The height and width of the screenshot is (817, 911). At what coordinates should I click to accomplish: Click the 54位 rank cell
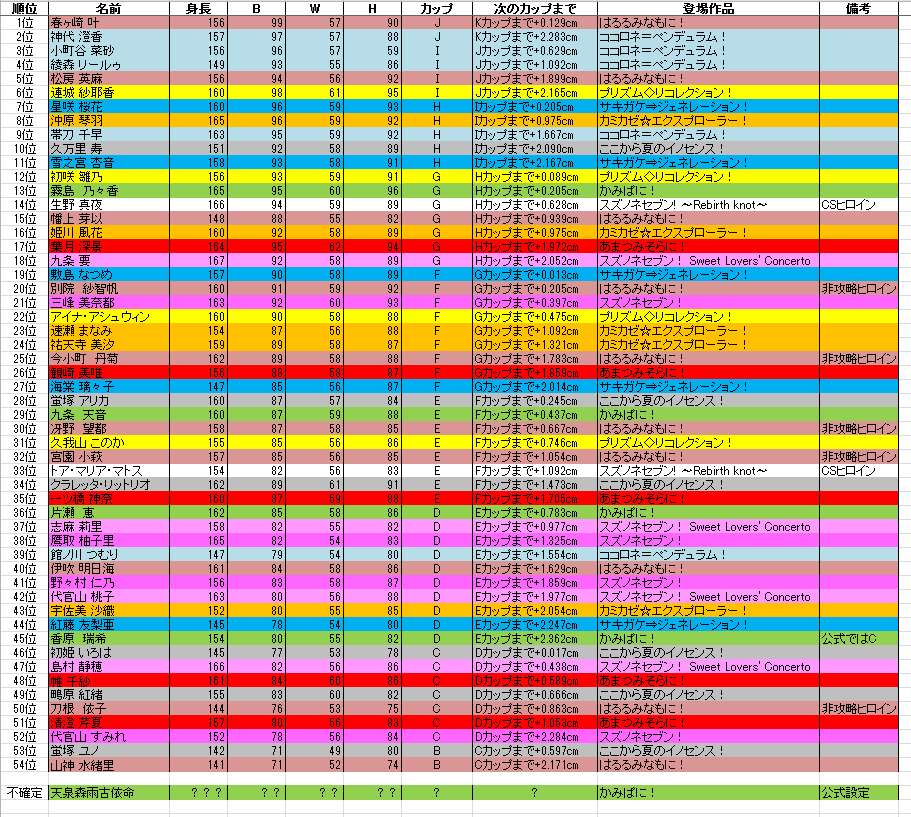(x=24, y=765)
